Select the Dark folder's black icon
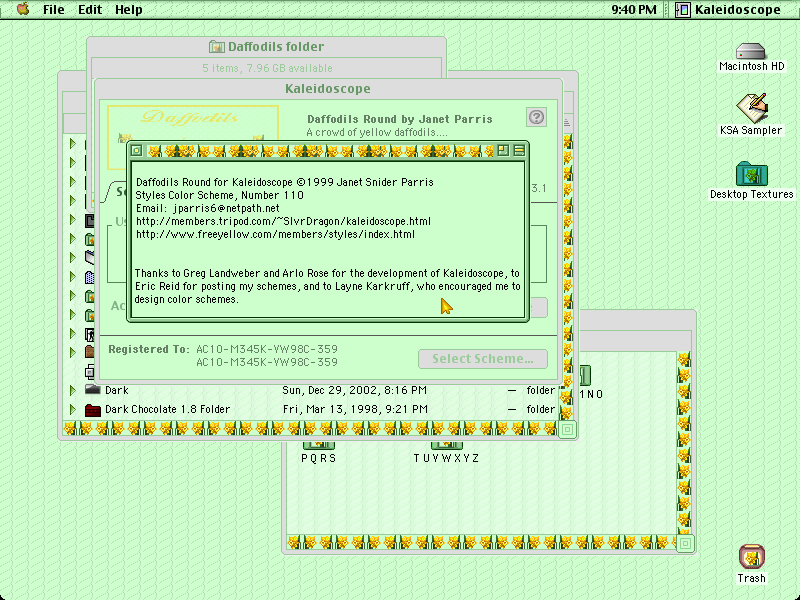 [x=92, y=390]
